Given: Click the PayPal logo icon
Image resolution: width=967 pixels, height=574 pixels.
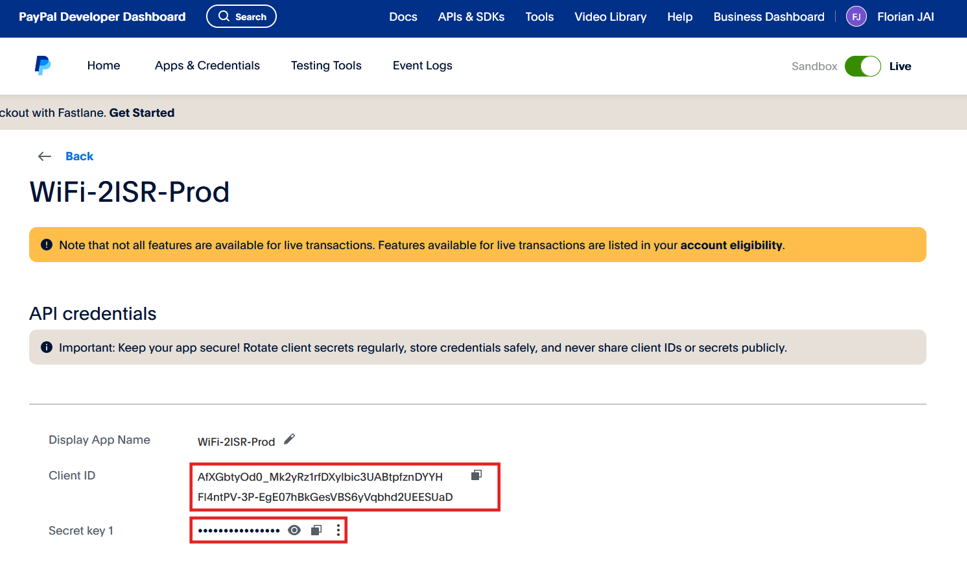Looking at the screenshot, I should coord(42,66).
